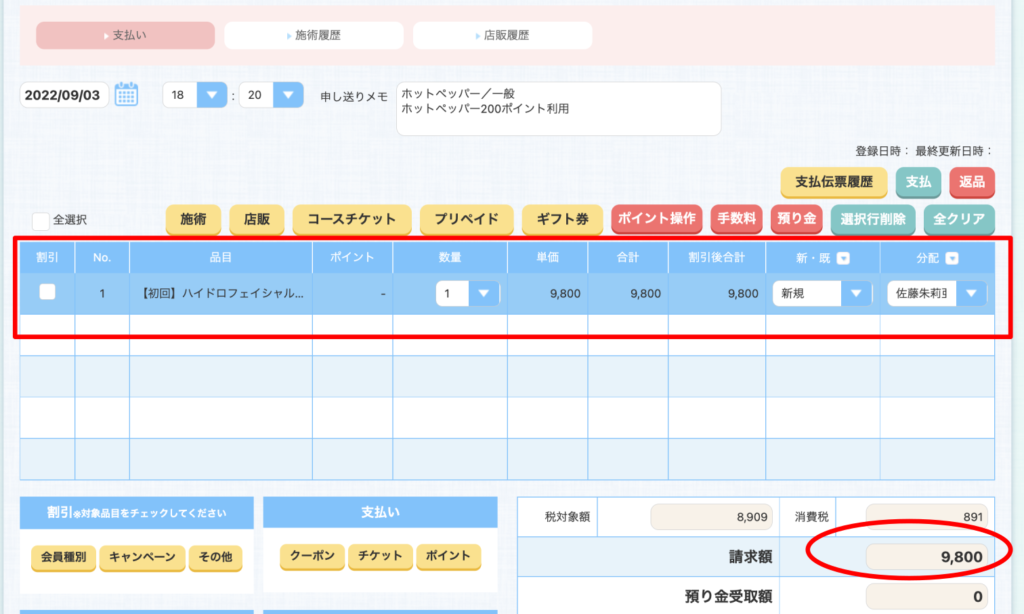Click the 申し送りメモ text area
This screenshot has width=1024, height=614.
click(x=558, y=108)
